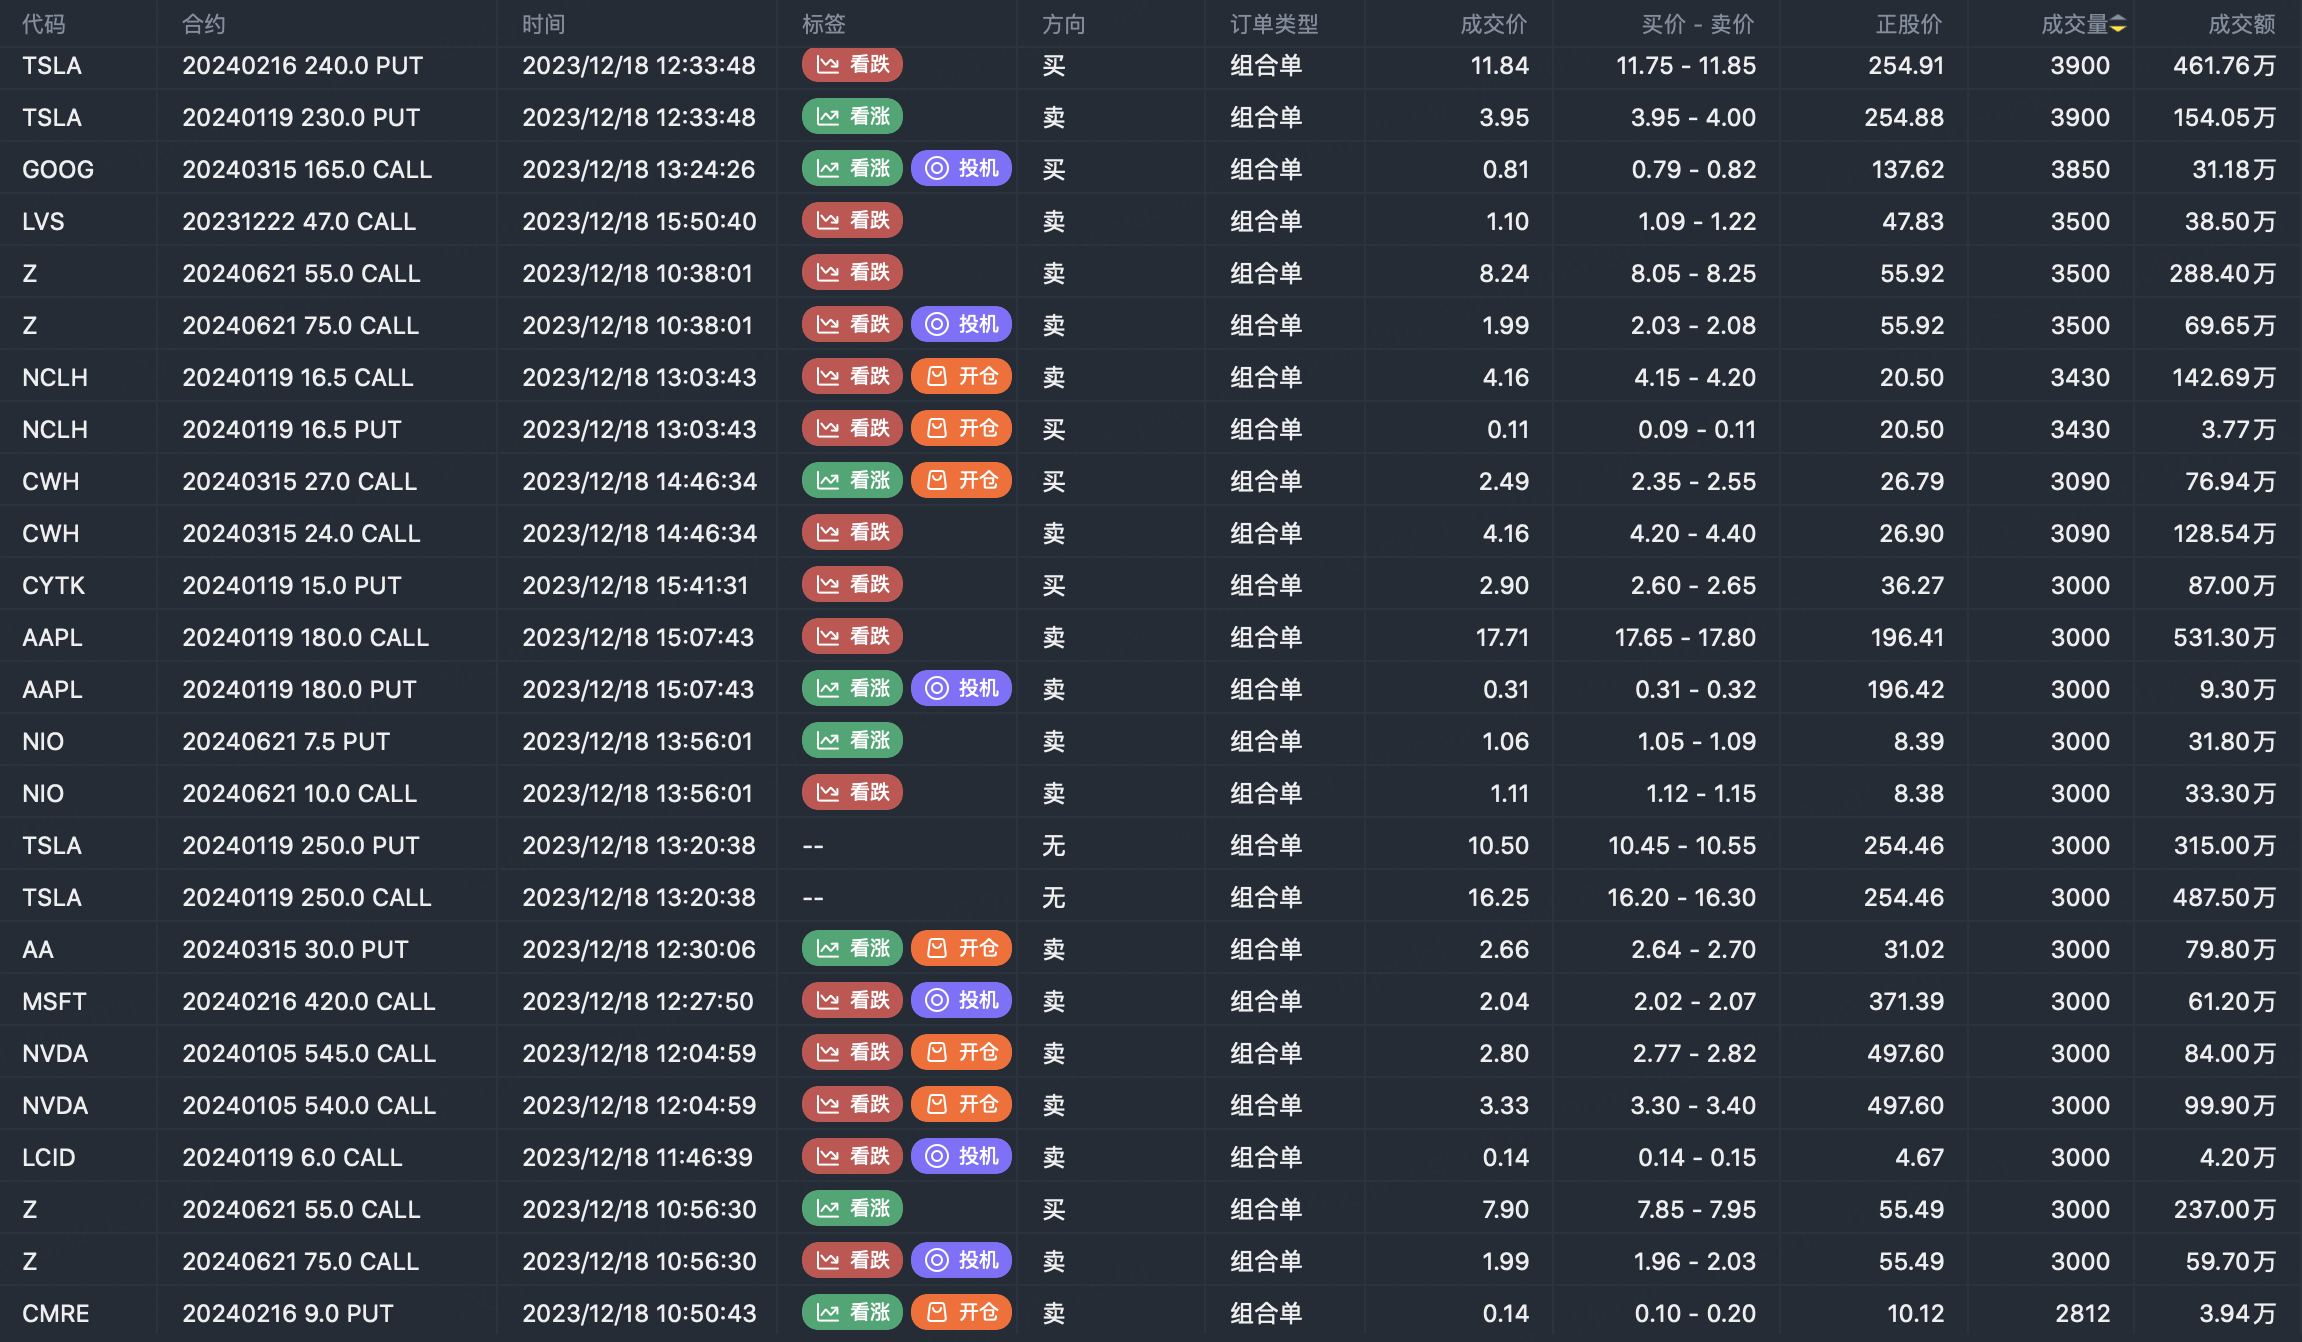
Task: Click 看涨 tag on TSLA 230.0 PUT row
Action: [852, 117]
